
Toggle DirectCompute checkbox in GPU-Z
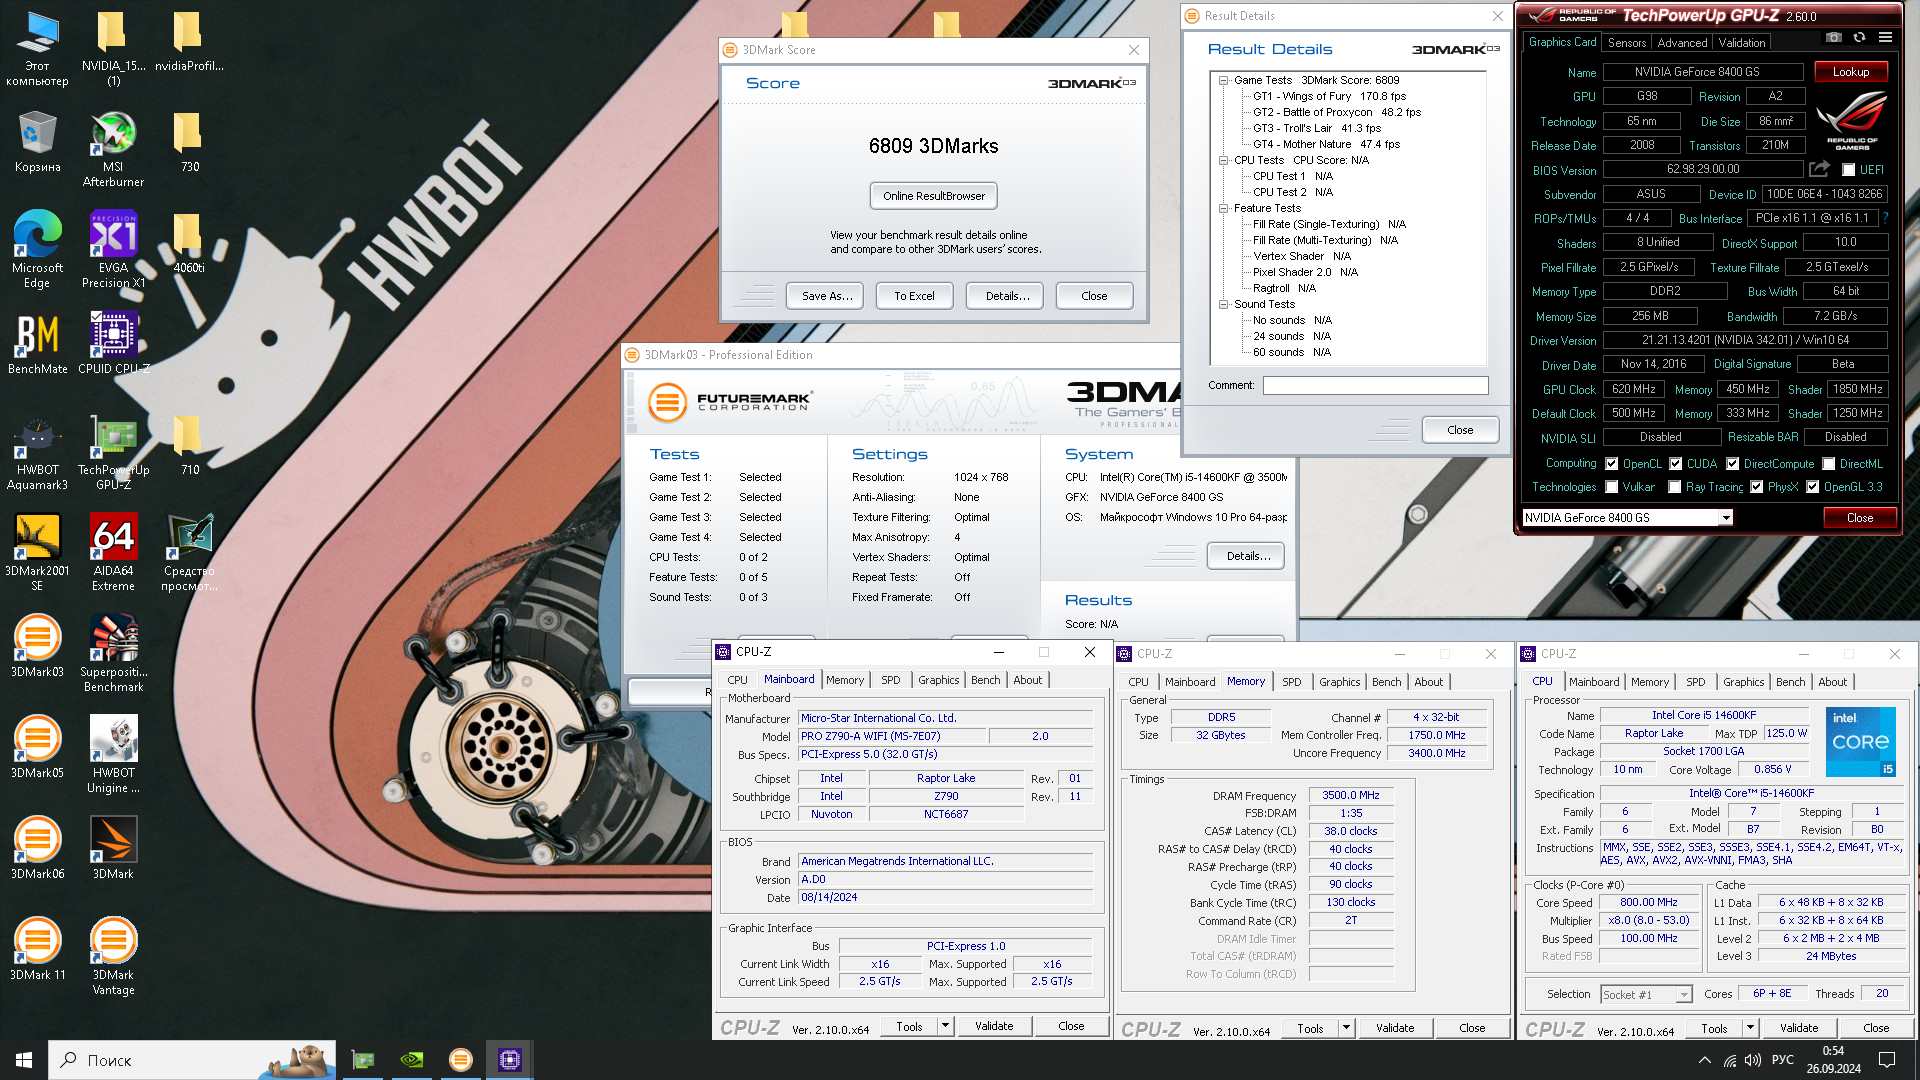point(1732,464)
